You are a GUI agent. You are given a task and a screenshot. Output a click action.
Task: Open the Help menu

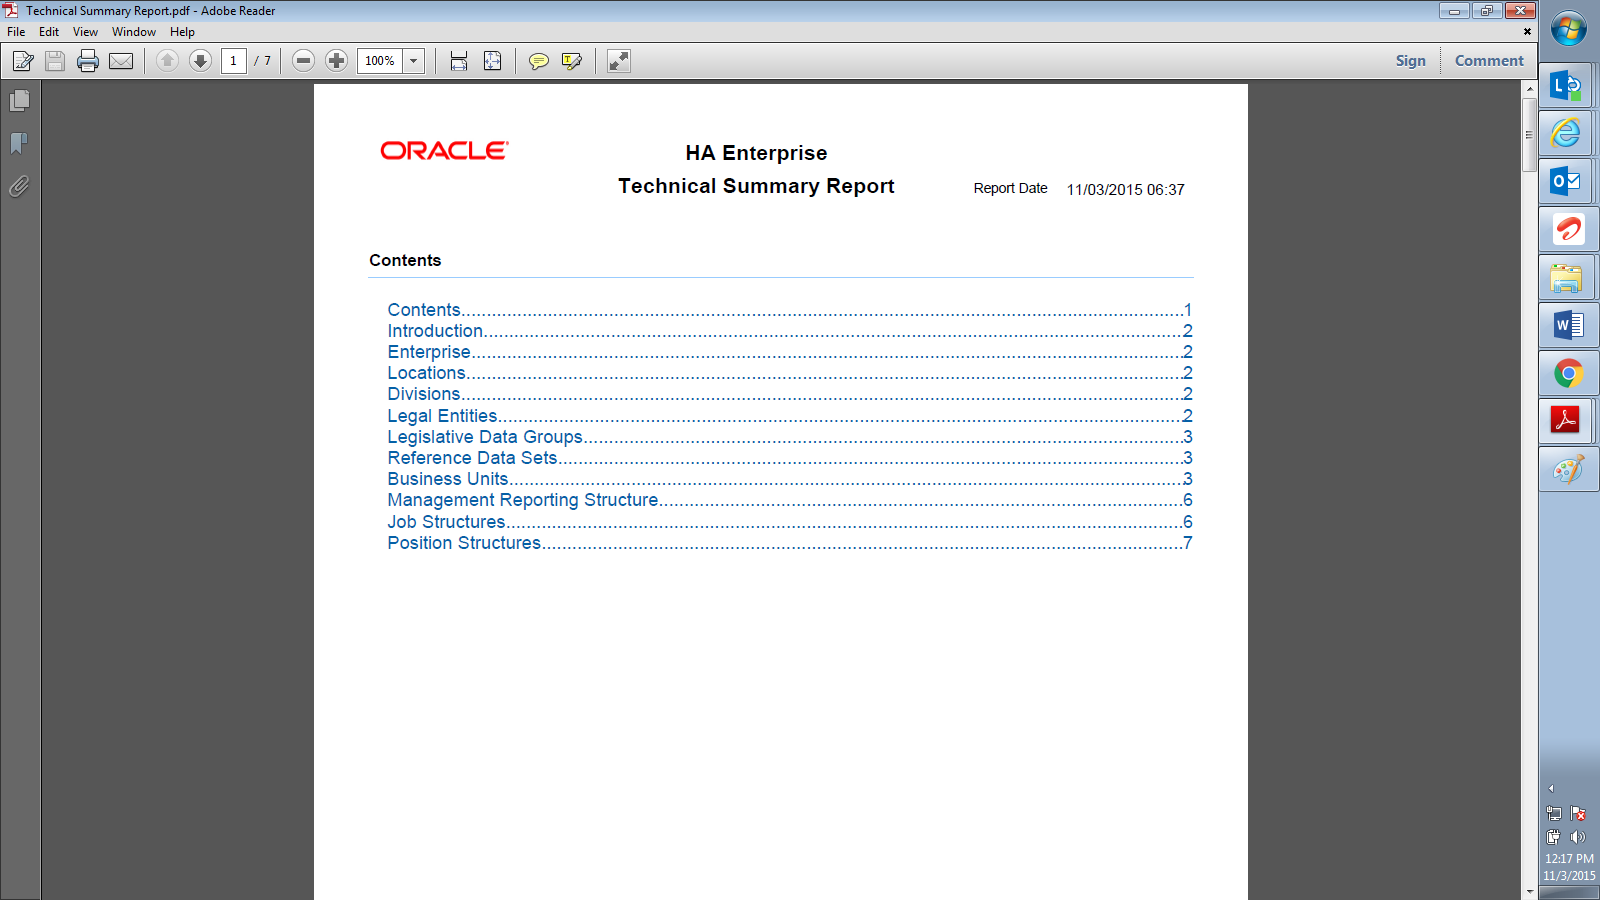pyautogui.click(x=182, y=32)
